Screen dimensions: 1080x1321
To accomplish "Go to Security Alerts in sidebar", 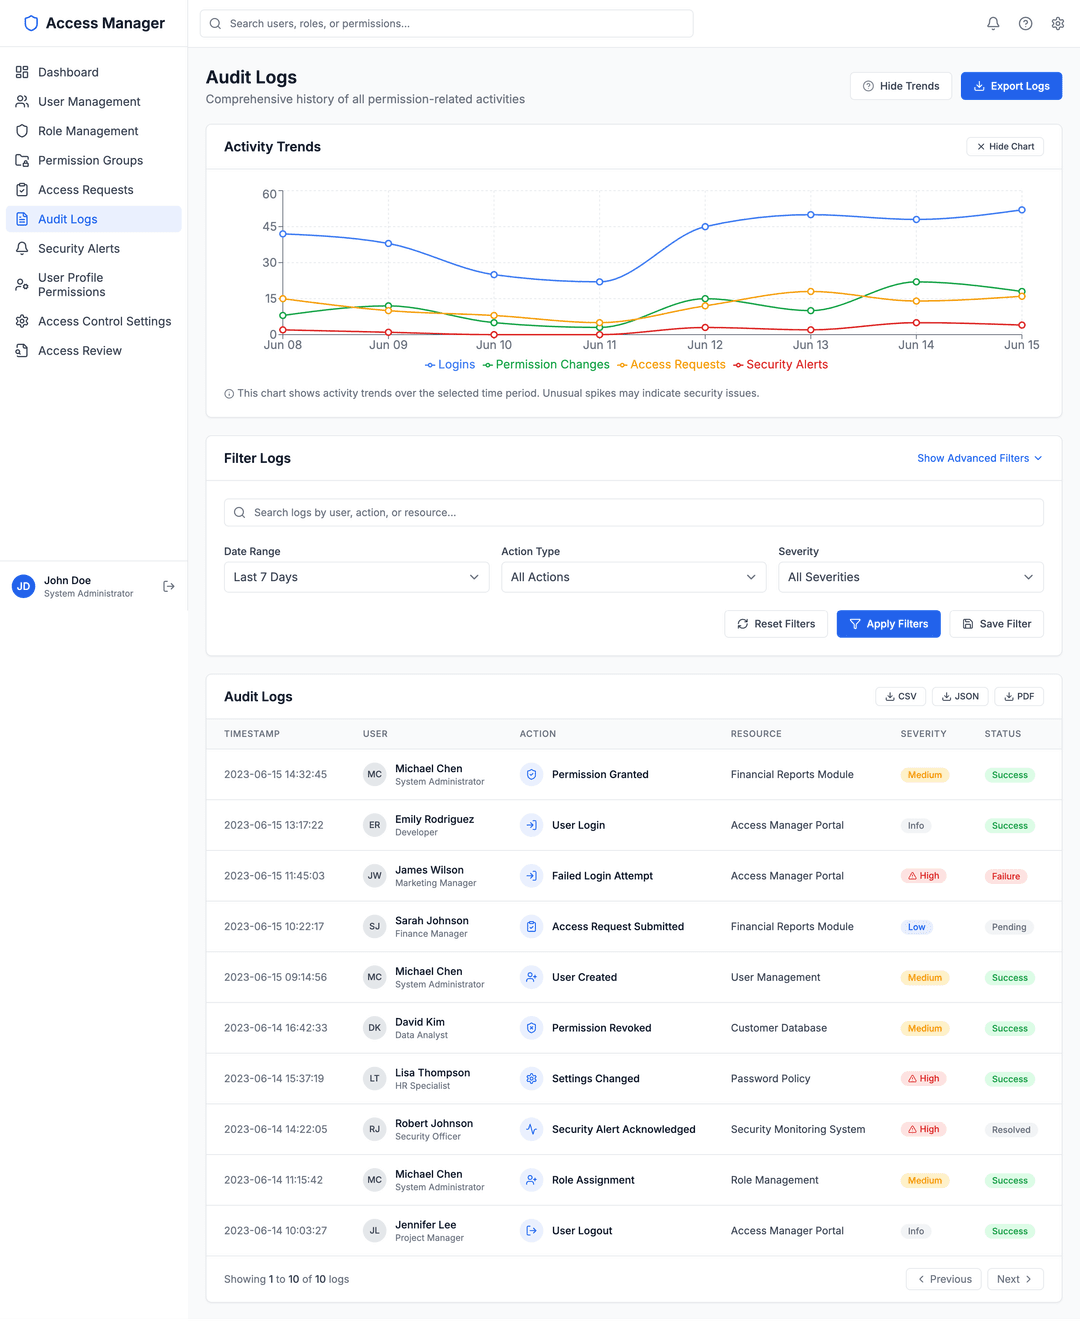I will (79, 249).
